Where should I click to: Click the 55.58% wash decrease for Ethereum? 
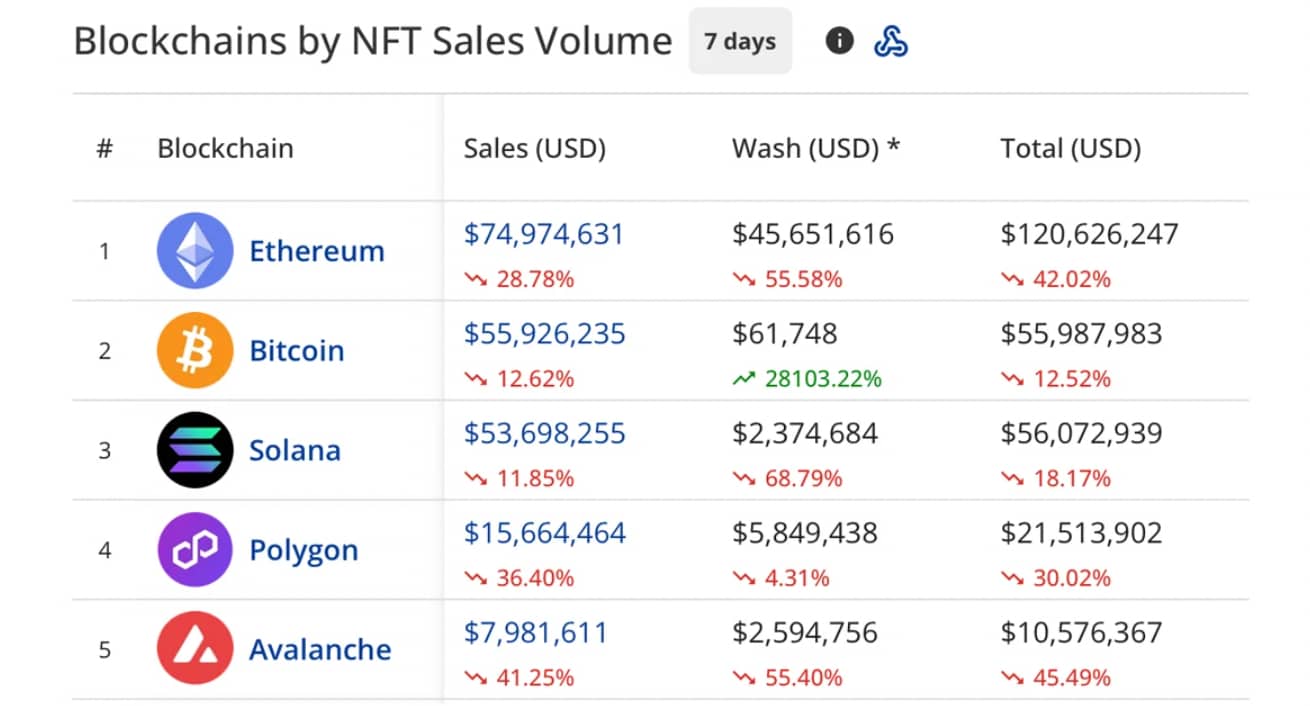coord(788,279)
